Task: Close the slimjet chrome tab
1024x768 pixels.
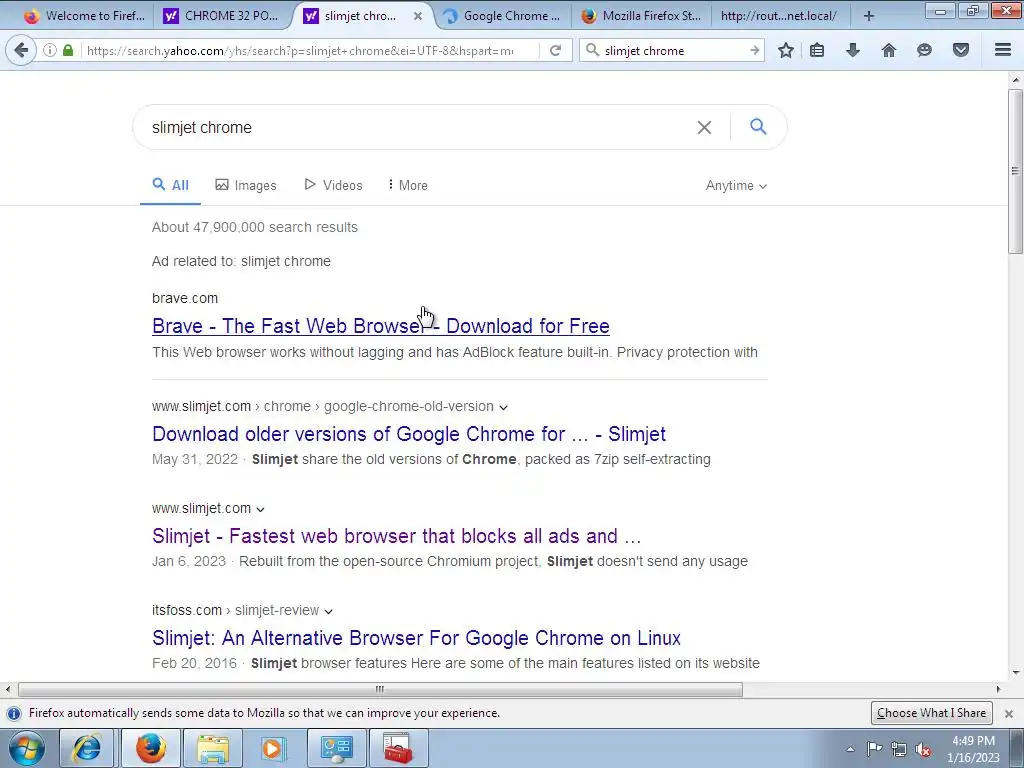Action: (x=418, y=16)
